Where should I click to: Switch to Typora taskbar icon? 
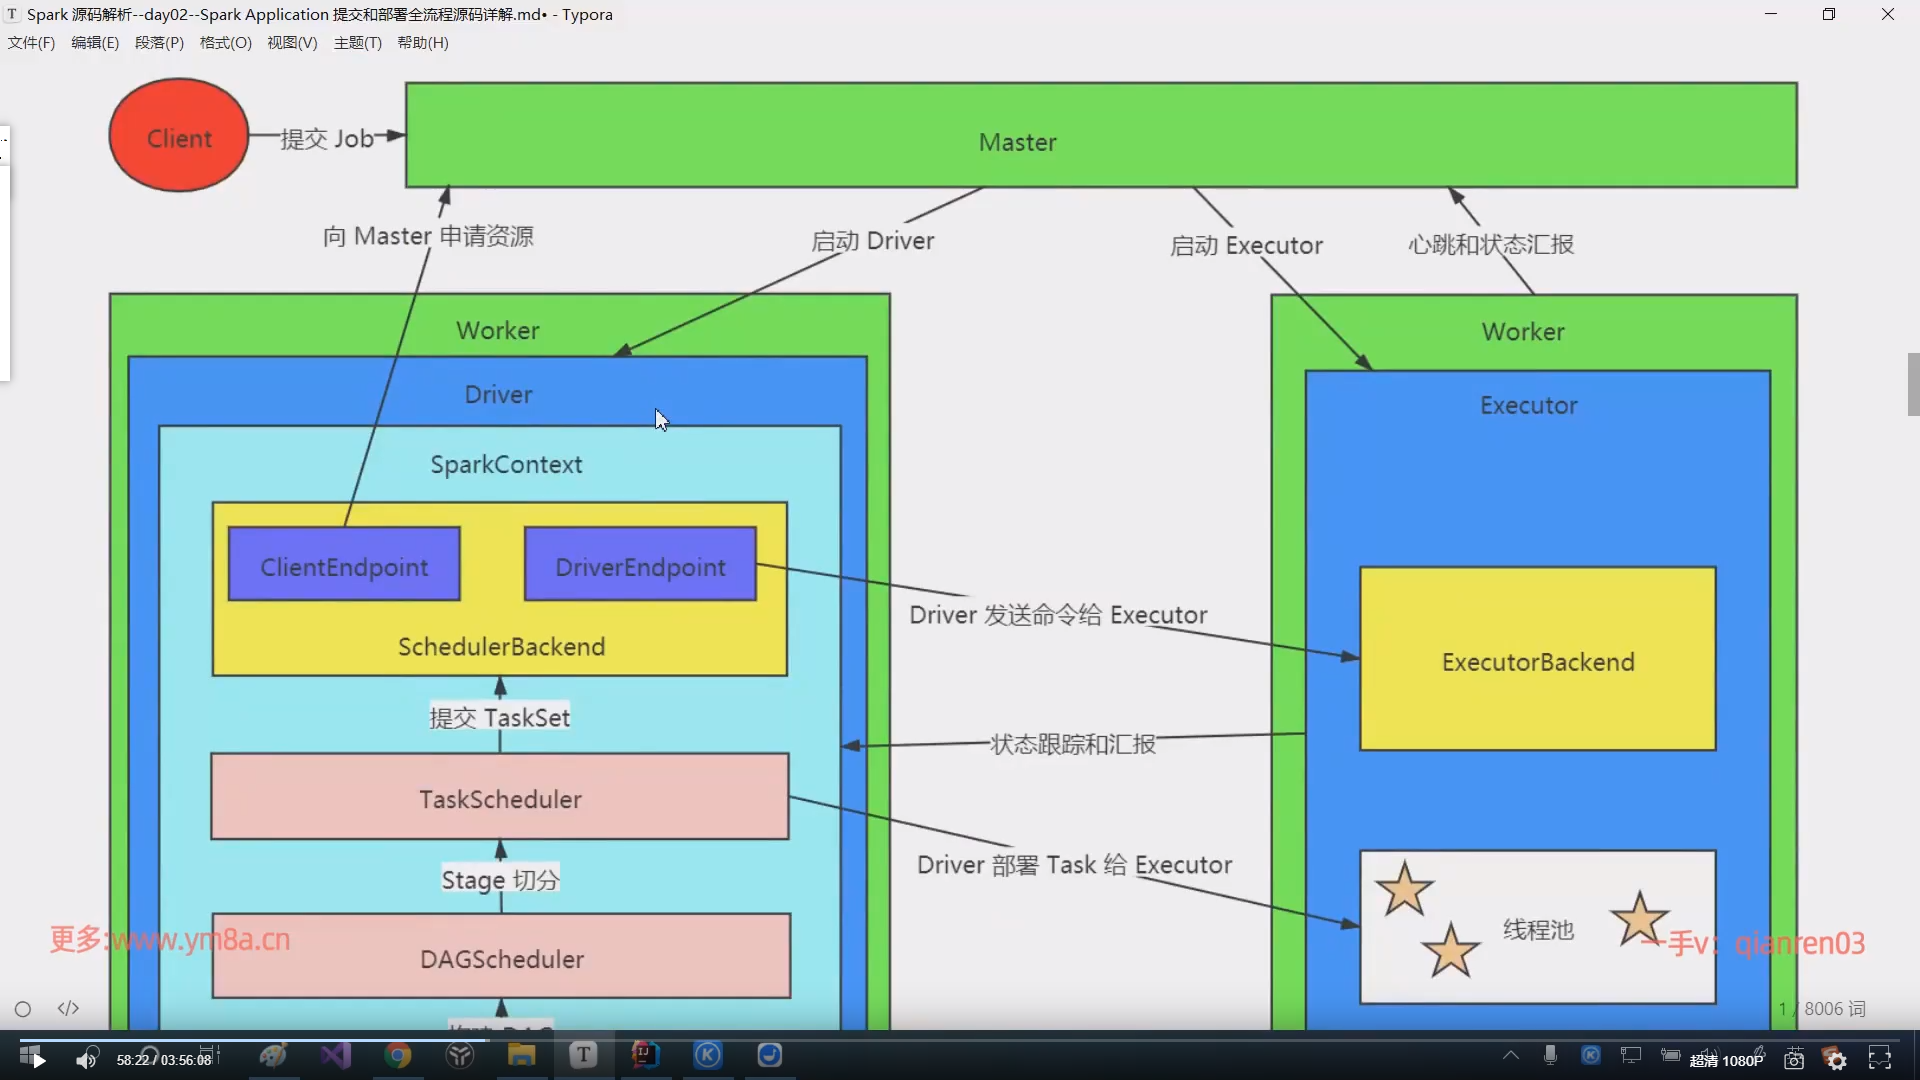[583, 1054]
